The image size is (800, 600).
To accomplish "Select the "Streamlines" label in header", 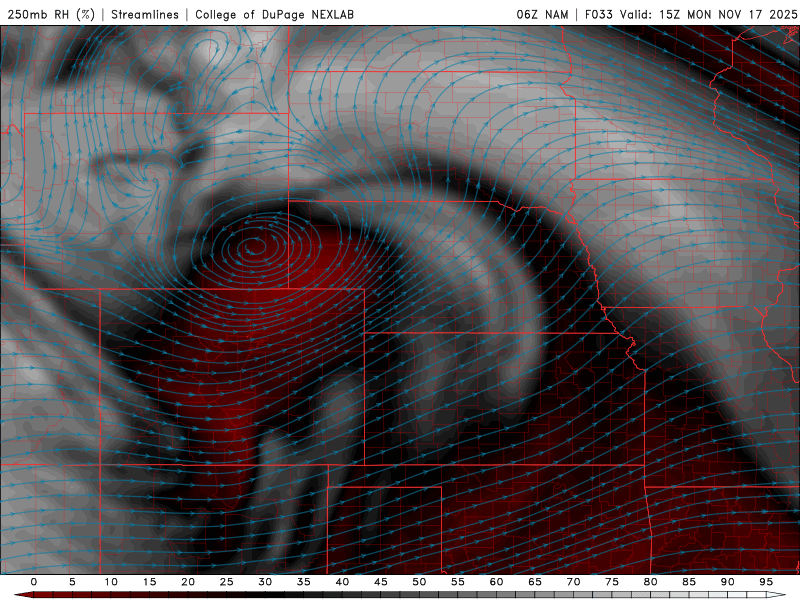I will coord(145,14).
